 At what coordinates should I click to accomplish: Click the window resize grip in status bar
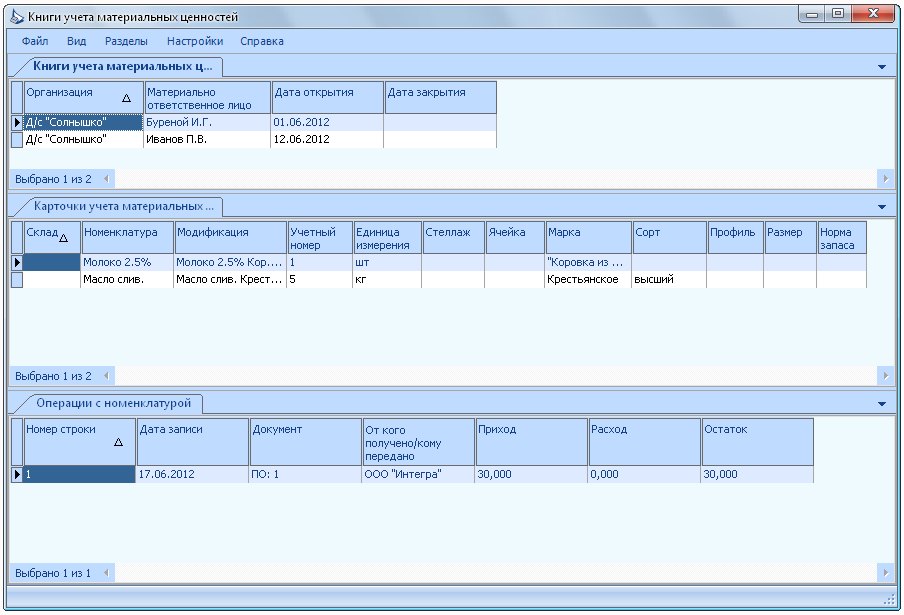[x=888, y=600]
